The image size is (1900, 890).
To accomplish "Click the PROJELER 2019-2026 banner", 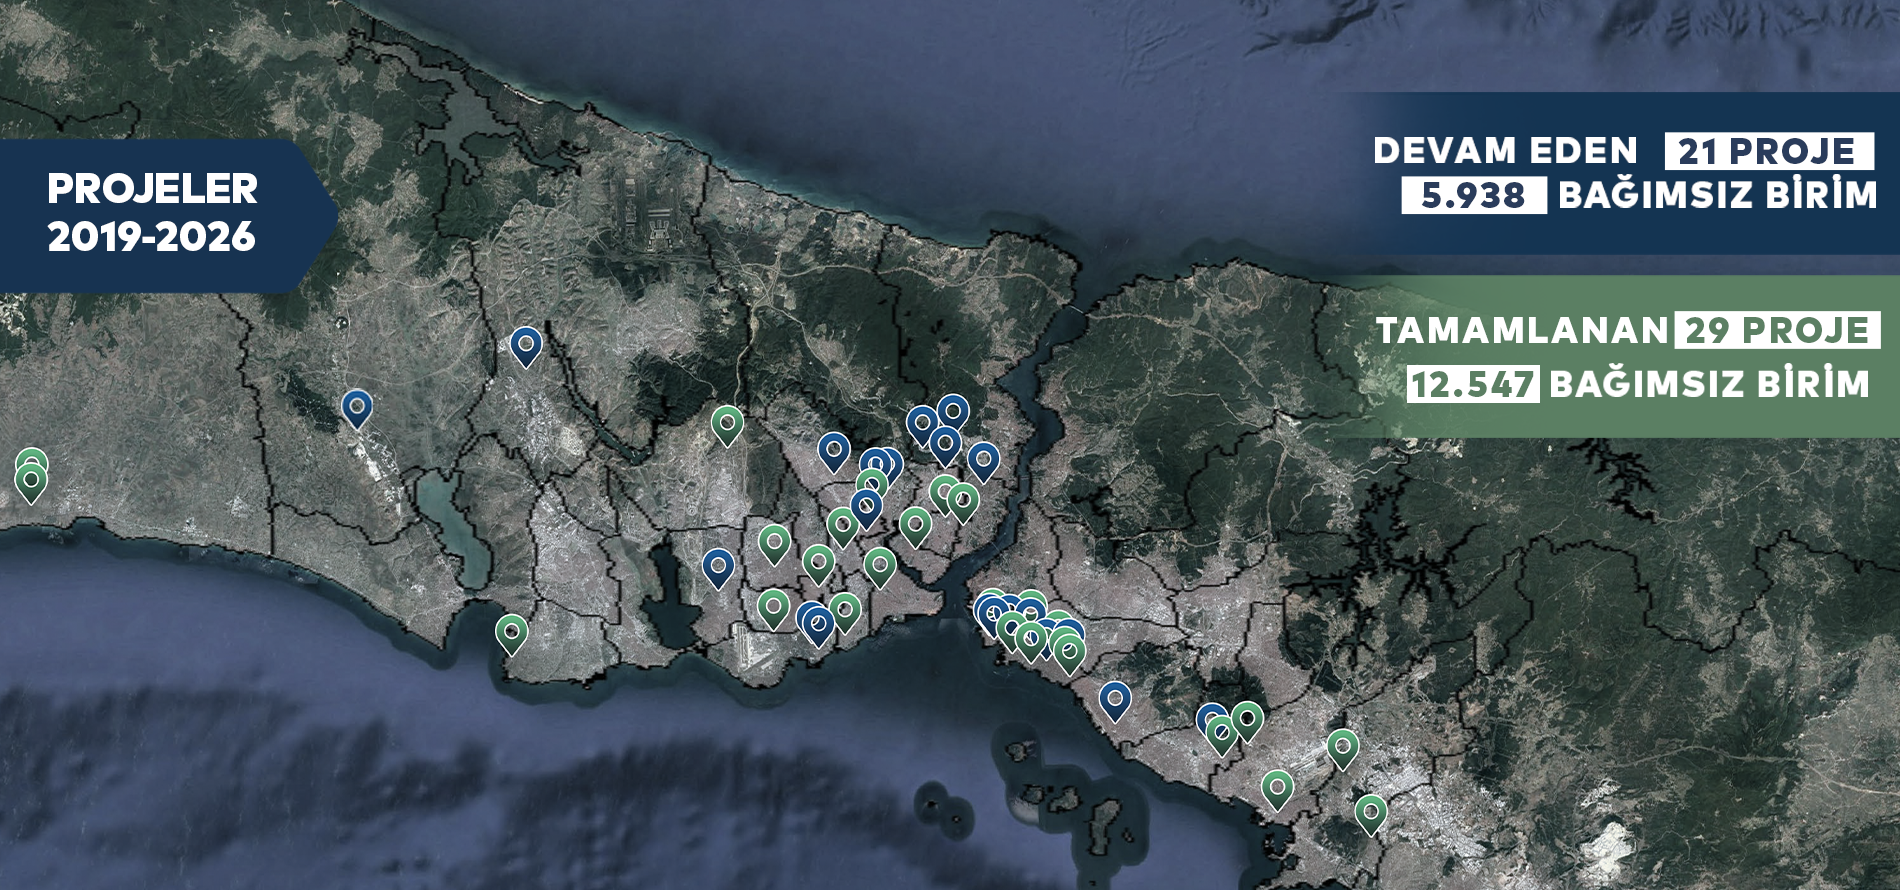I will [x=153, y=213].
